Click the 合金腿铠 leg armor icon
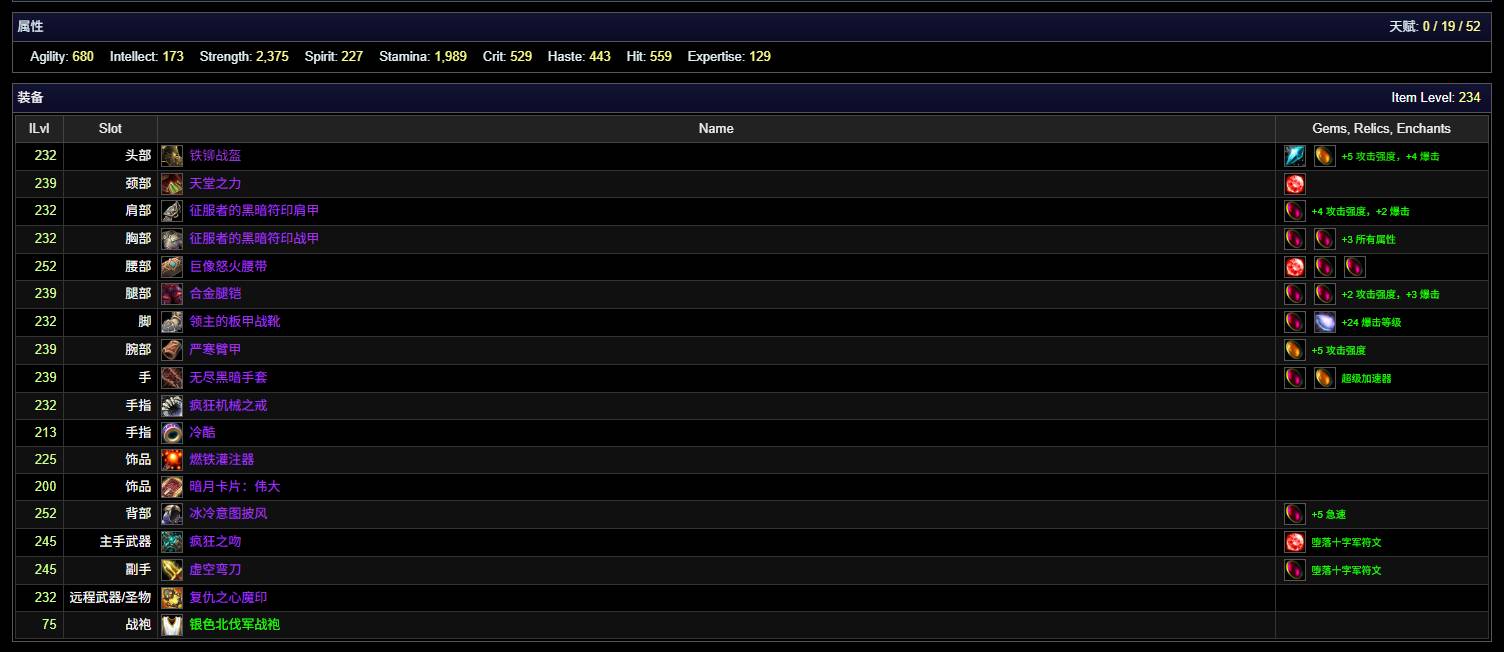Viewport: 1504px width, 652px height. tap(172, 294)
